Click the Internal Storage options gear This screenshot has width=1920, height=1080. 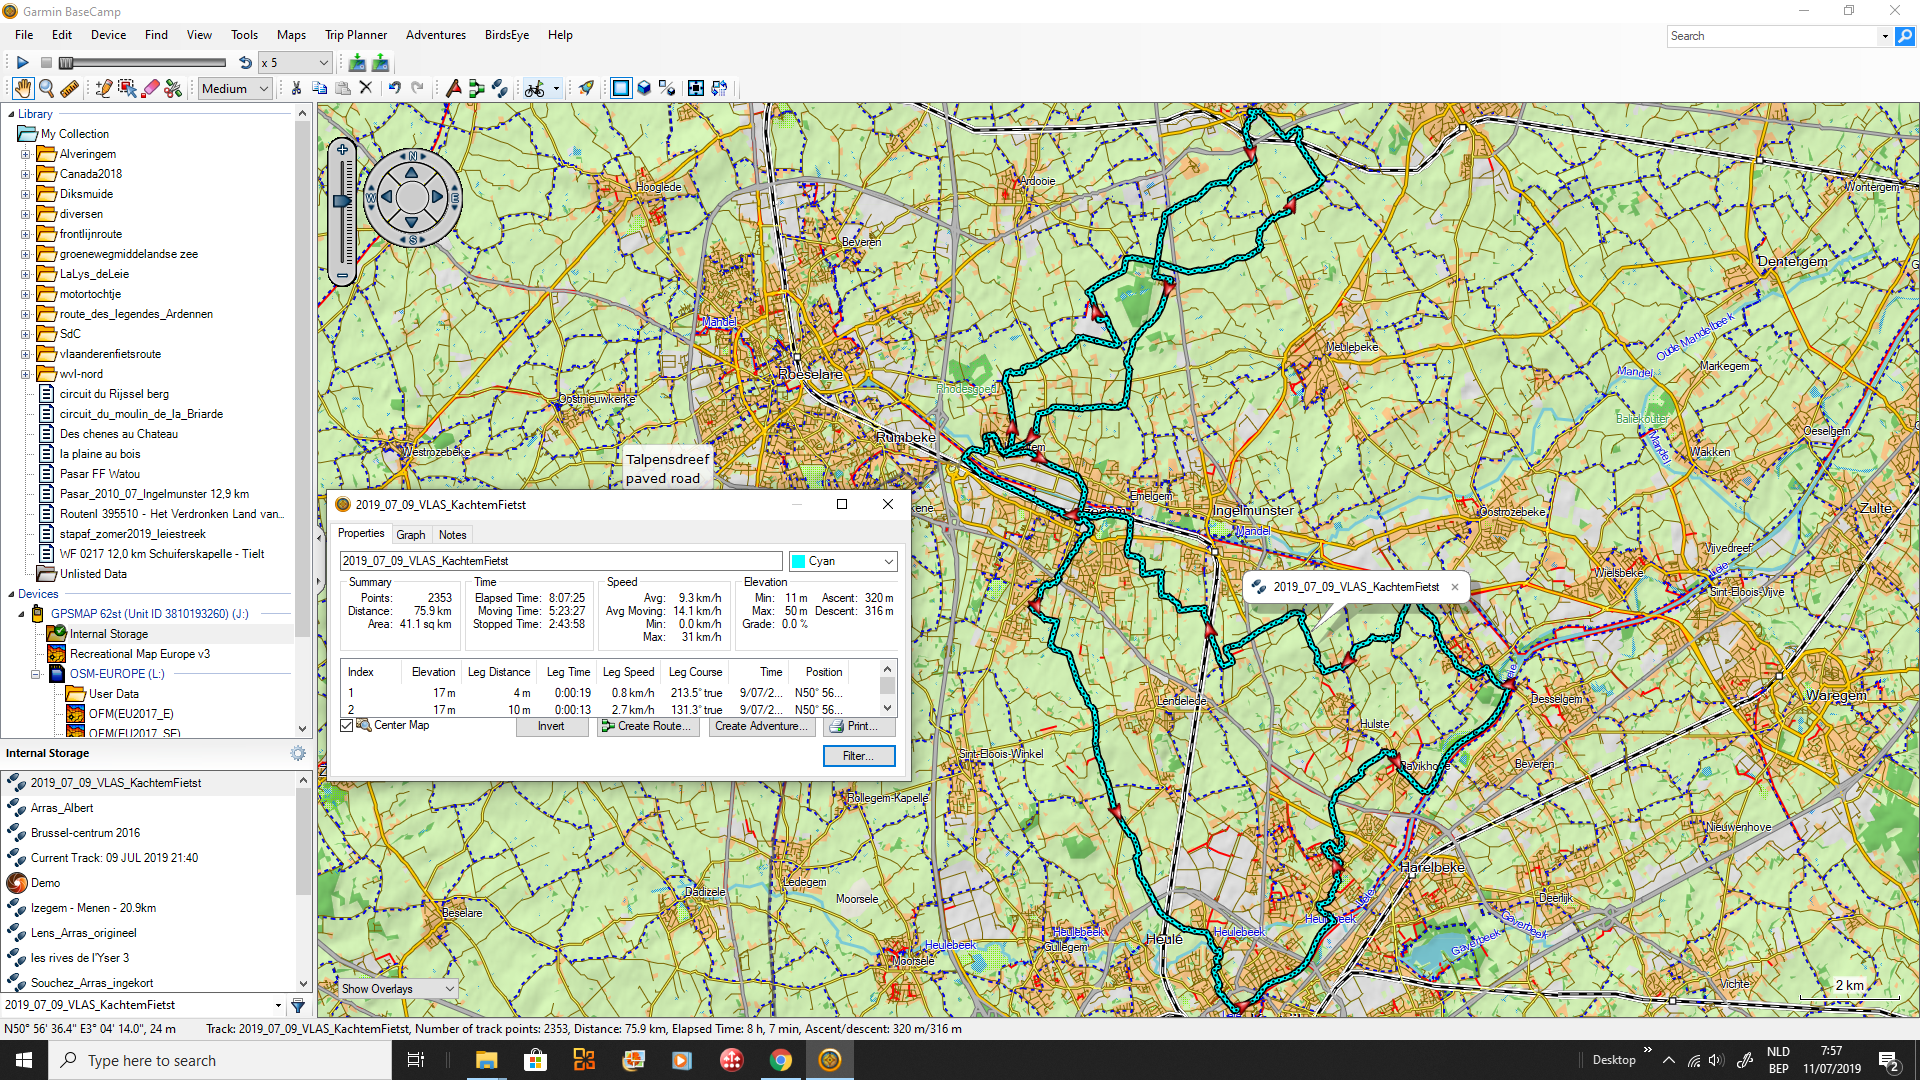pos(298,753)
